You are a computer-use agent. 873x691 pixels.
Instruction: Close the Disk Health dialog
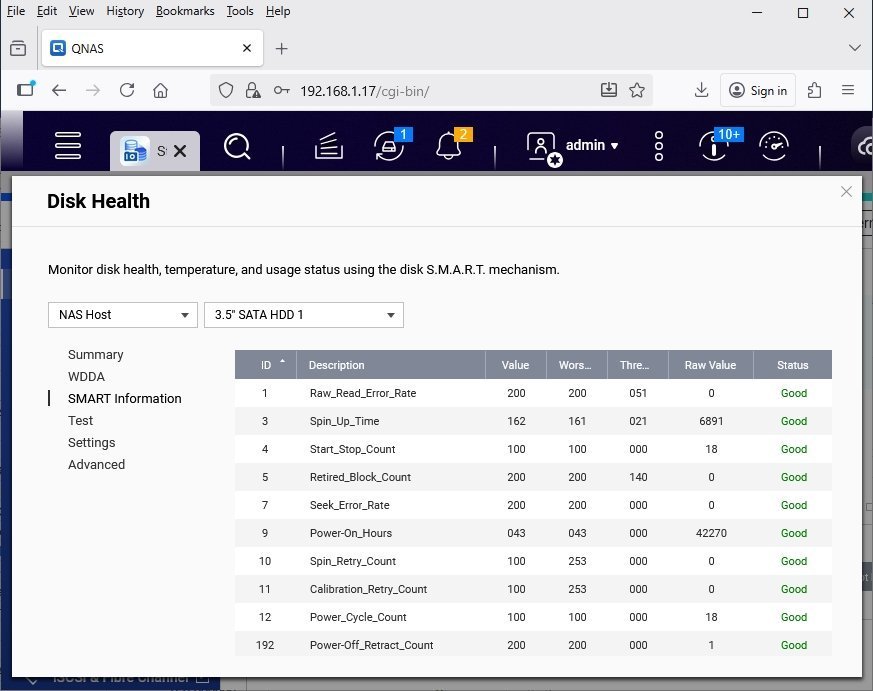point(846,192)
